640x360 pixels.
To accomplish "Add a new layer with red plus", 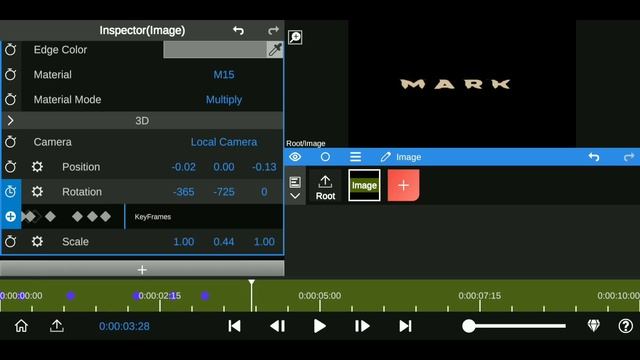I will point(403,185).
